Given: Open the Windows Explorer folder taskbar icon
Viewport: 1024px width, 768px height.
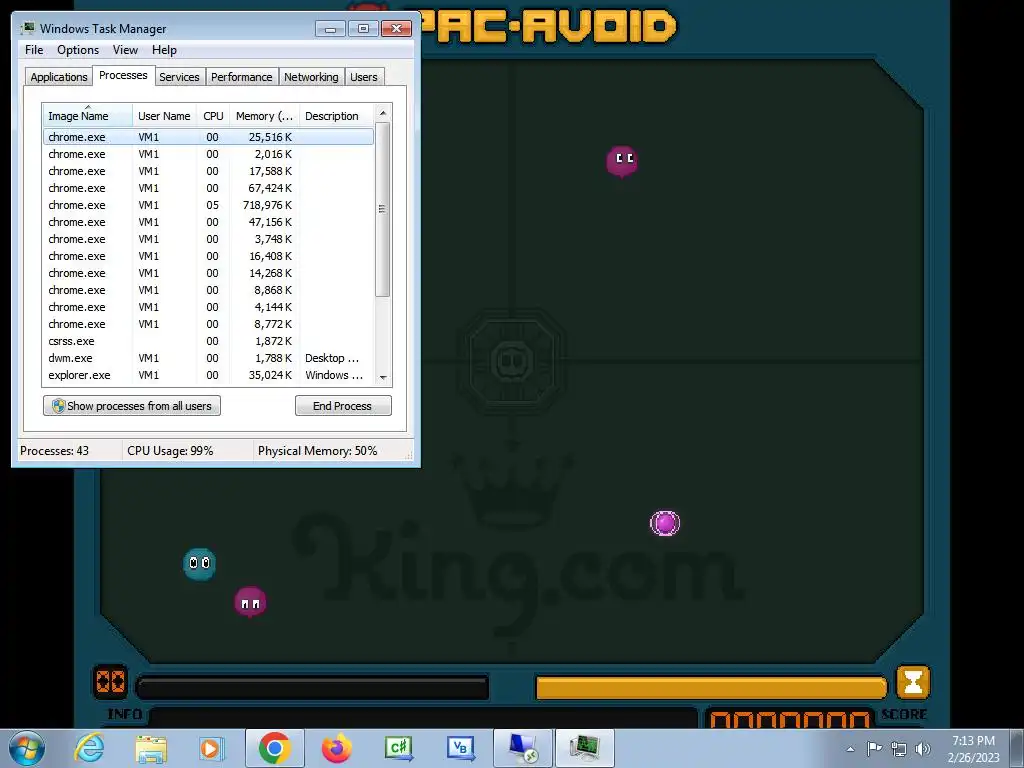Looking at the screenshot, I should [151, 748].
